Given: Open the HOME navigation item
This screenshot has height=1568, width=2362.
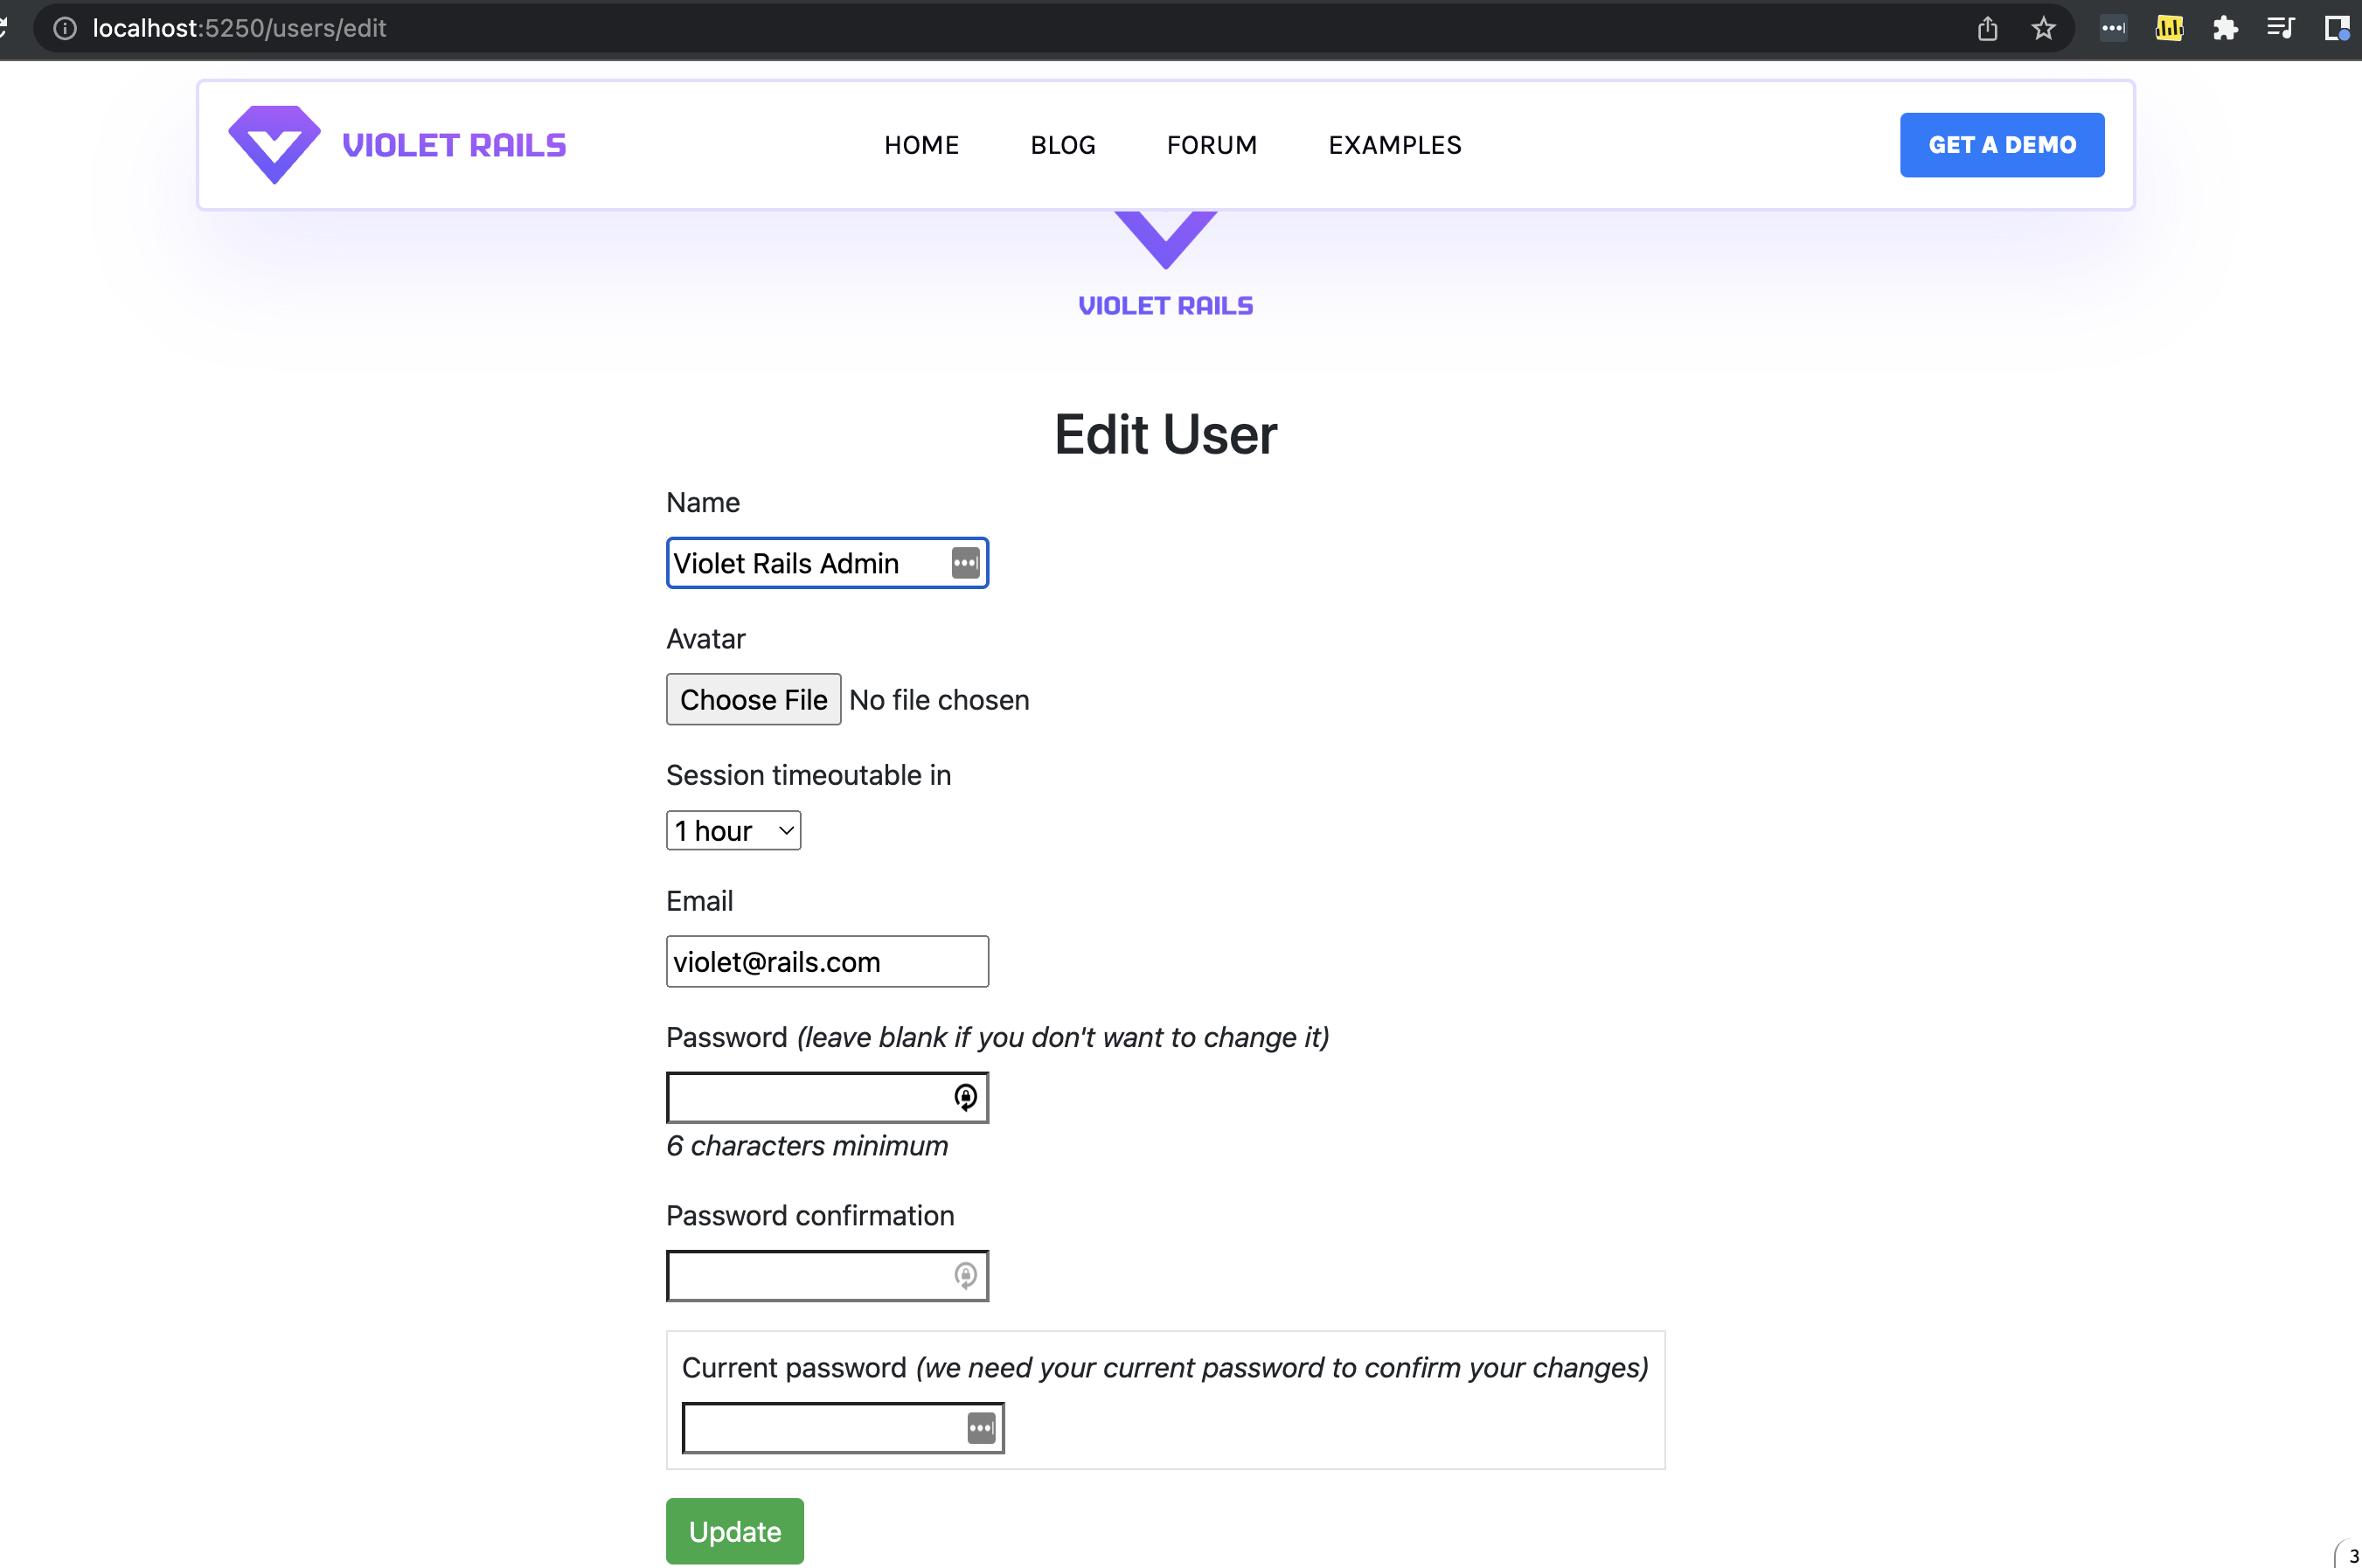Looking at the screenshot, I should tap(921, 145).
